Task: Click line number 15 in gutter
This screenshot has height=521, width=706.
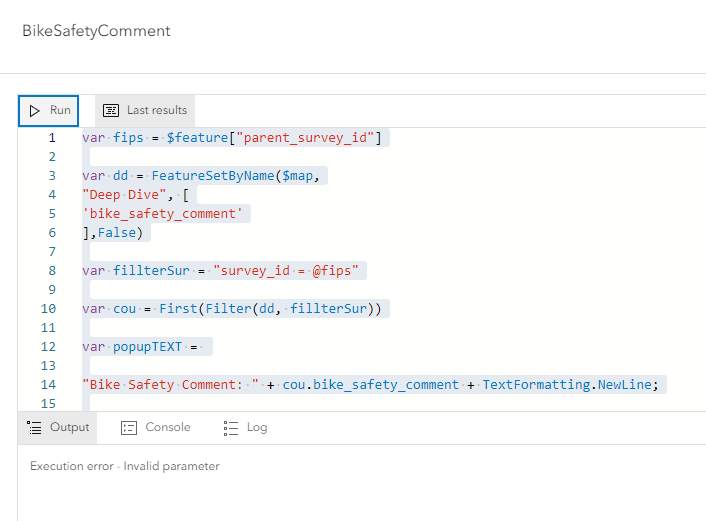Action: pos(48,403)
